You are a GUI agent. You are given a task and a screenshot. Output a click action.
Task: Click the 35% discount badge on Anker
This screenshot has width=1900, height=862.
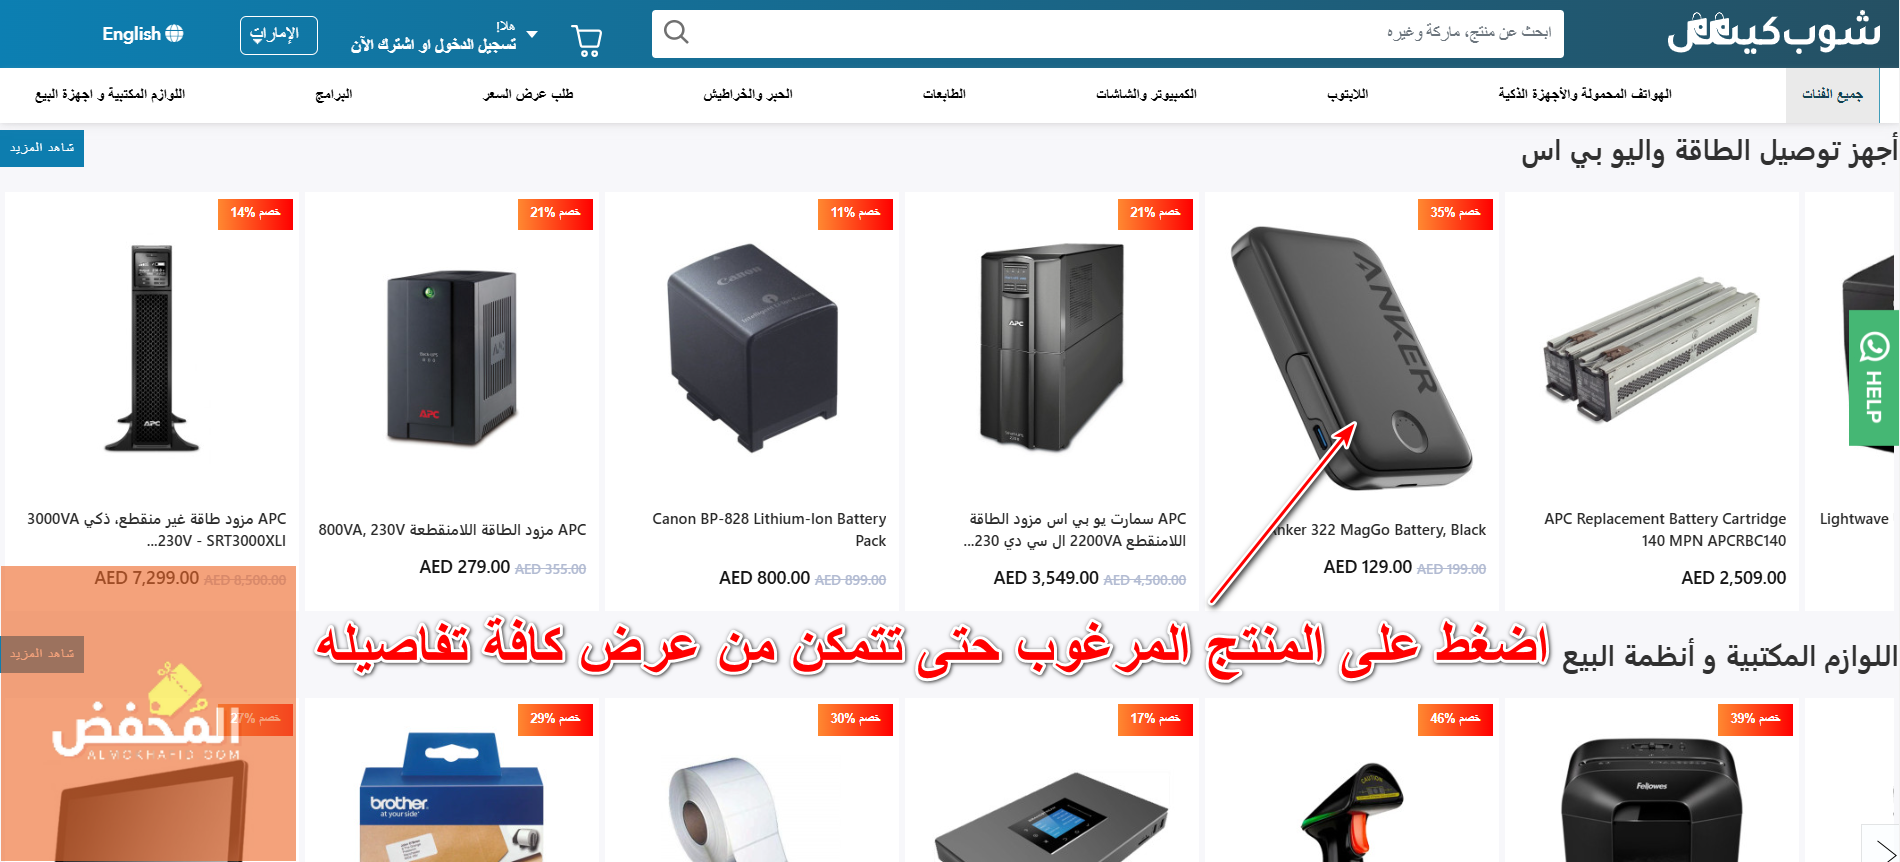click(1455, 213)
